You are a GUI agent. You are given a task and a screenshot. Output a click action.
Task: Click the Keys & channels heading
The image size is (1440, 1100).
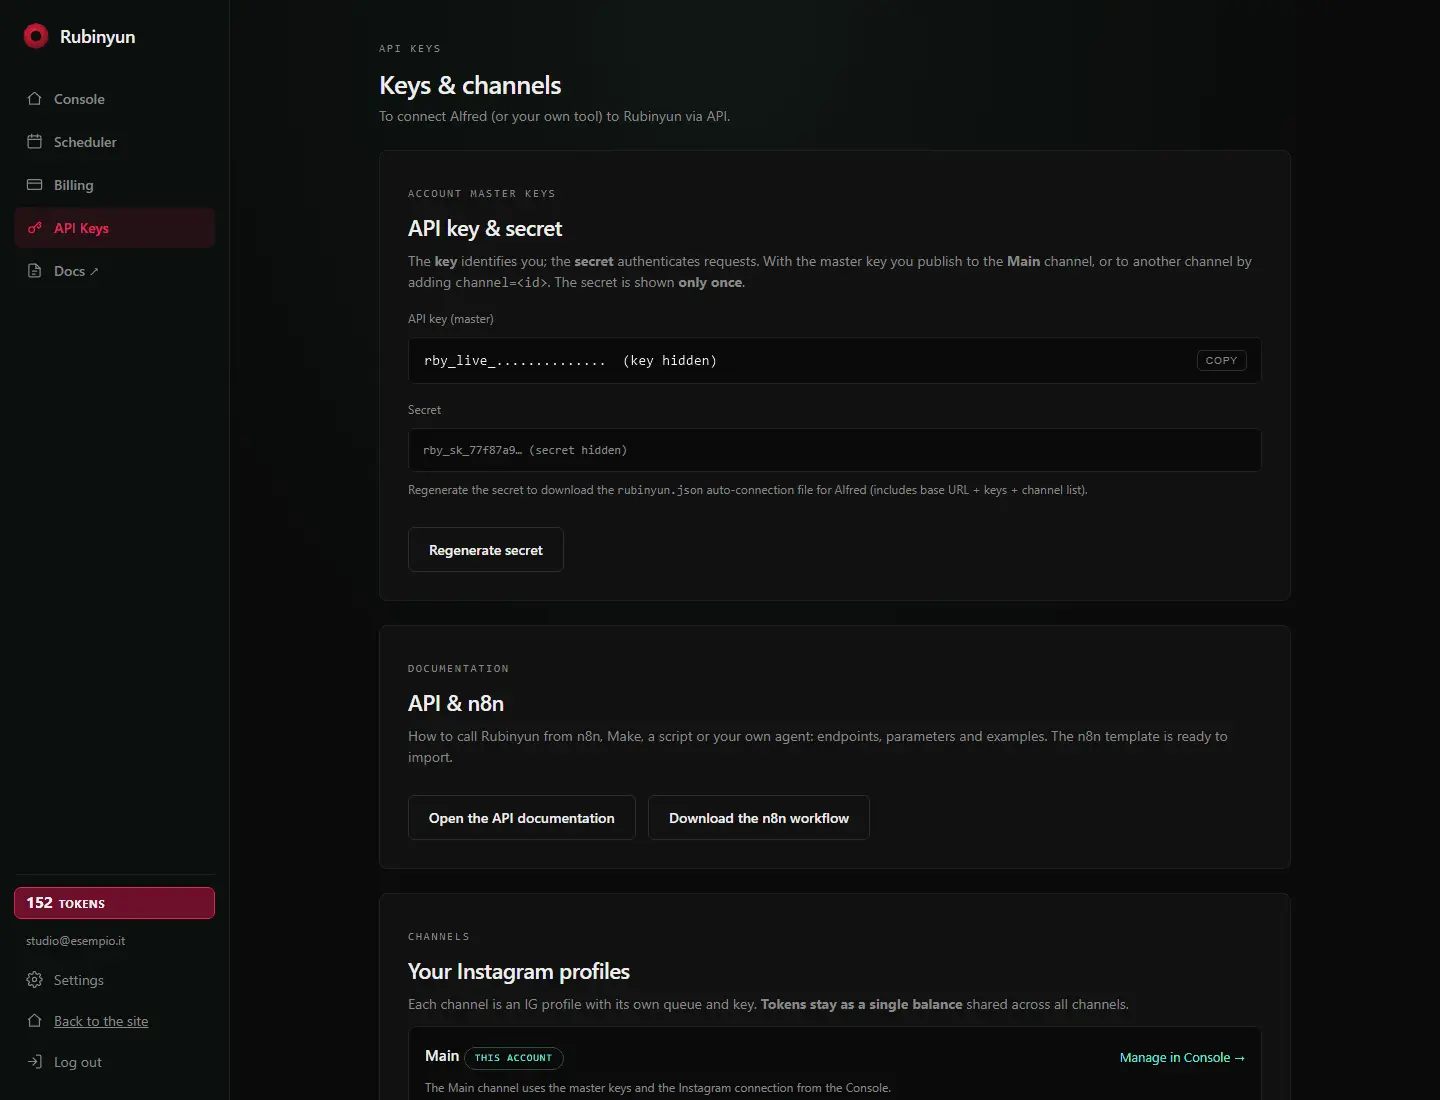(x=470, y=85)
